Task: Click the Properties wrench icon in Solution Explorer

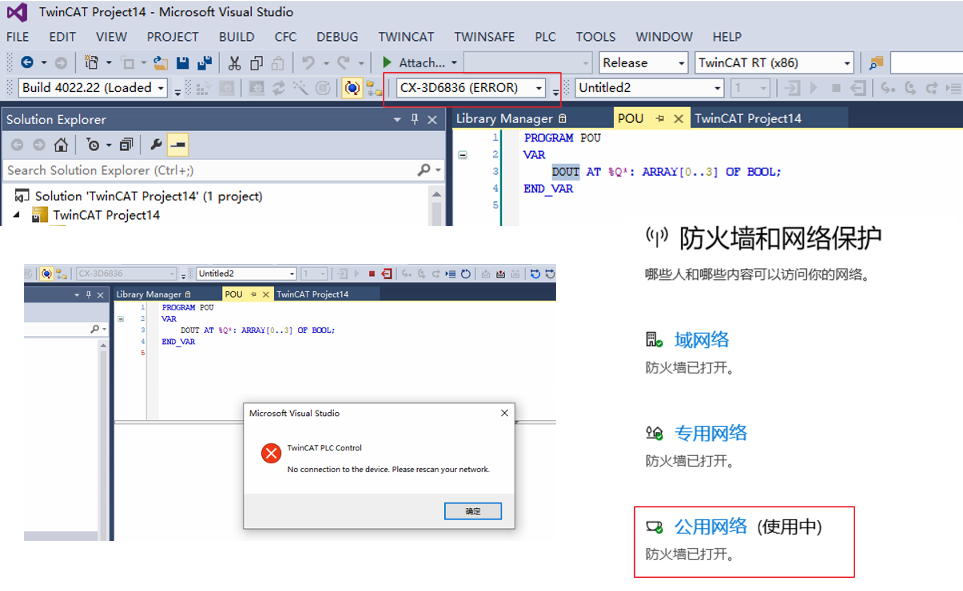Action: 156,145
